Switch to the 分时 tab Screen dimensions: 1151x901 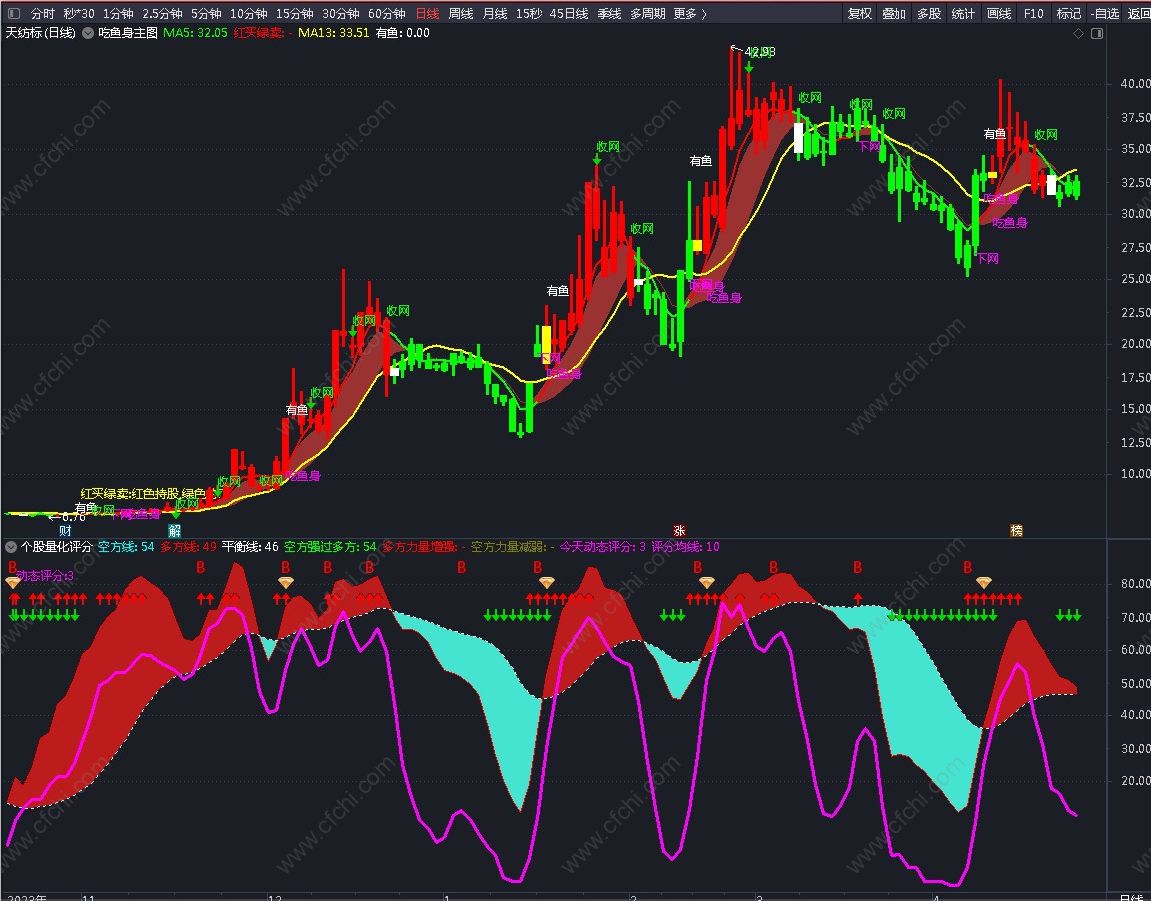click(43, 13)
